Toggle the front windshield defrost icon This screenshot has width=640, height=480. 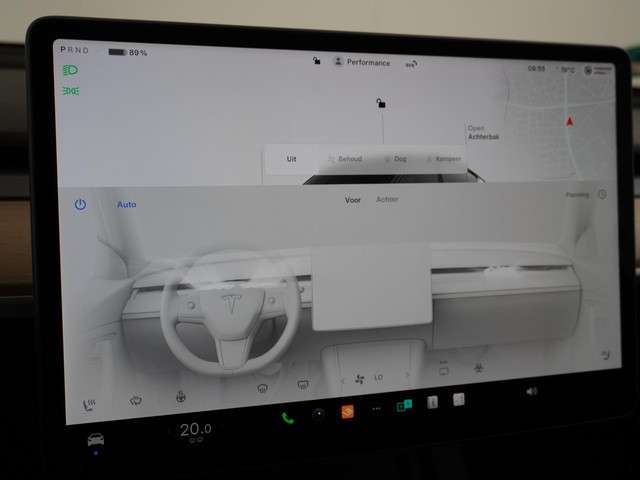[262, 388]
